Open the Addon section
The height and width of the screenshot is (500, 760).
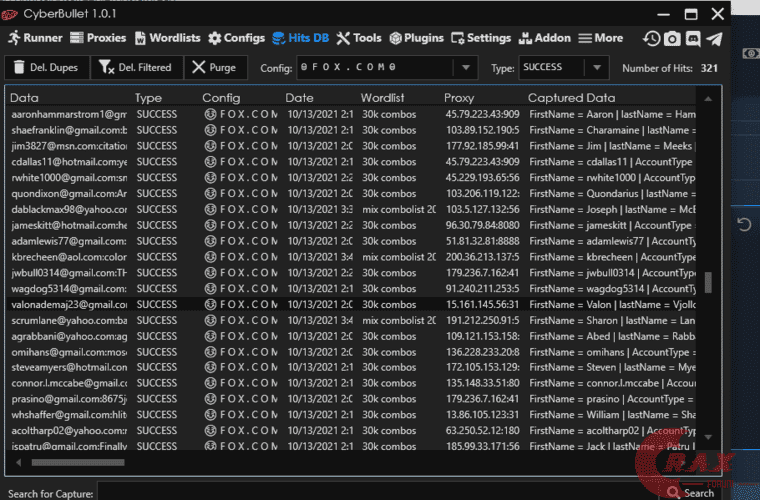[x=546, y=38]
